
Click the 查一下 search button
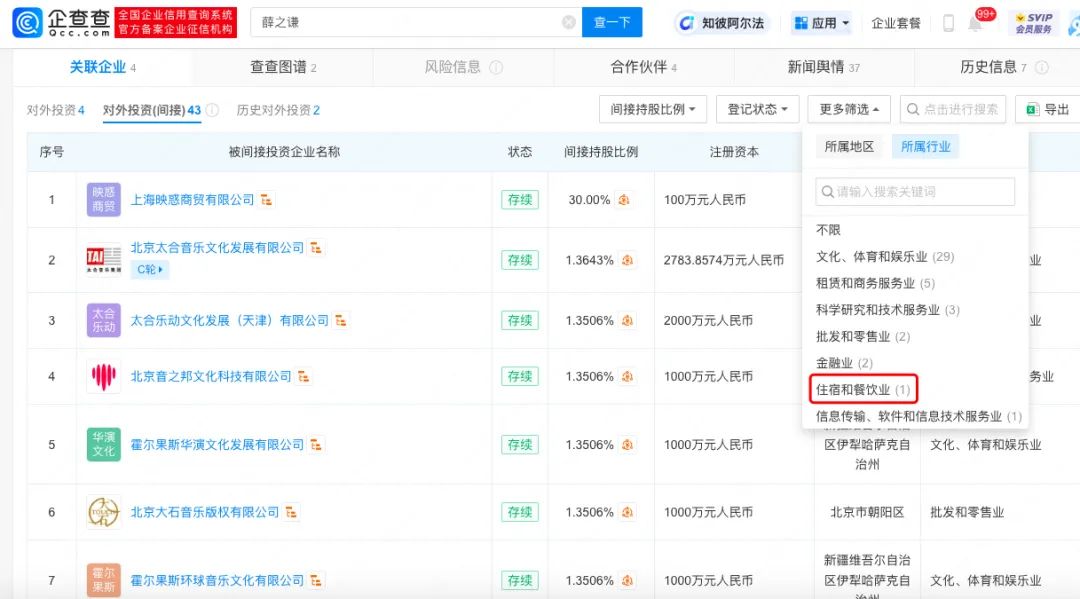coord(612,22)
